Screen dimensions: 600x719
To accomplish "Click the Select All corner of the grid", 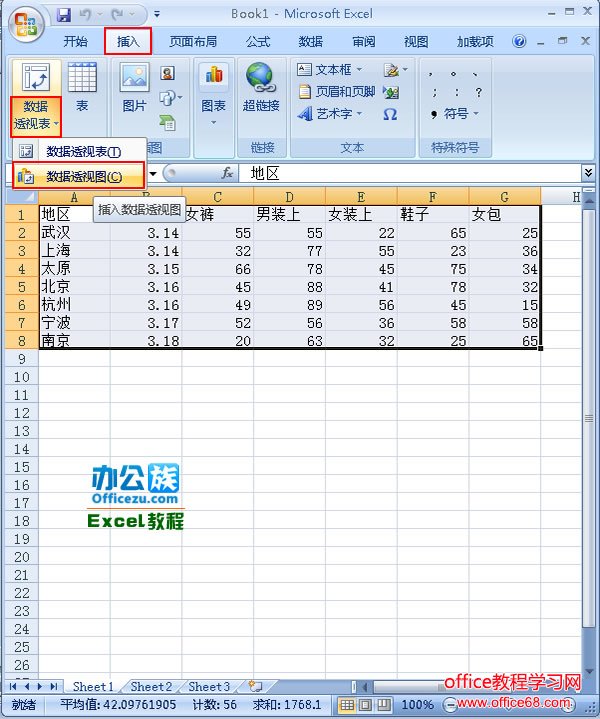I will pyautogui.click(x=22, y=197).
